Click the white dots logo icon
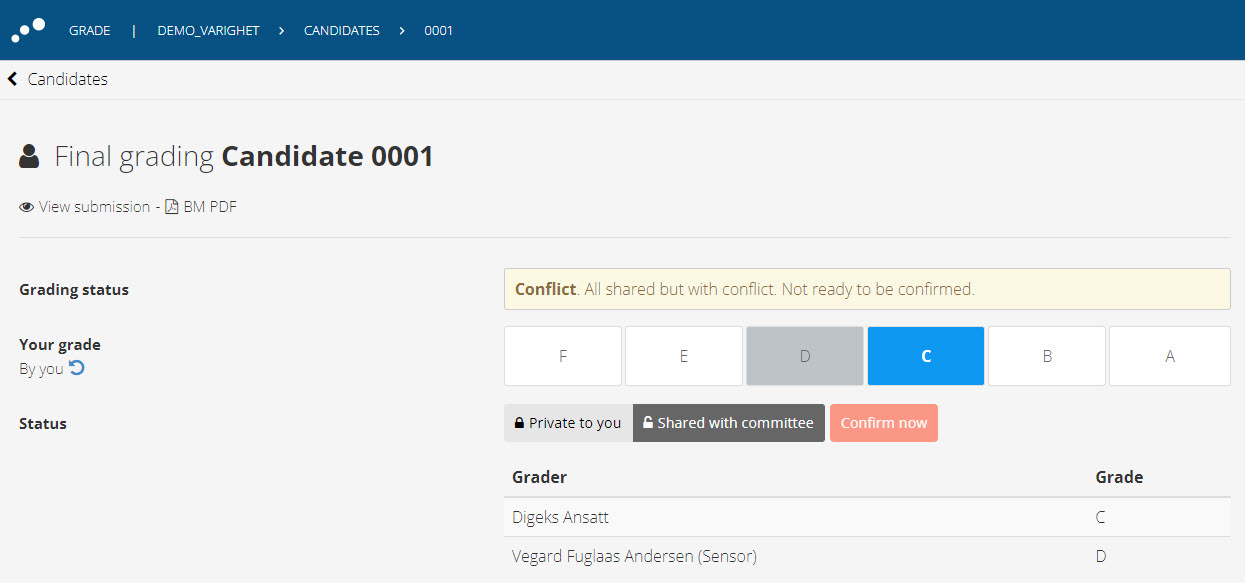 tap(28, 30)
